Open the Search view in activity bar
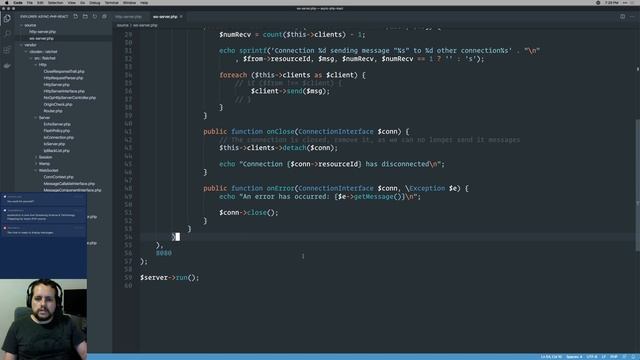Image resolution: width=640 pixels, height=360 pixels. 7,34
